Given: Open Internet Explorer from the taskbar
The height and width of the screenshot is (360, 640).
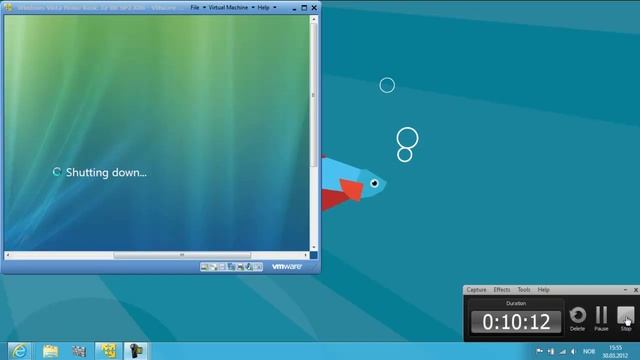Looking at the screenshot, I should pos(19,351).
